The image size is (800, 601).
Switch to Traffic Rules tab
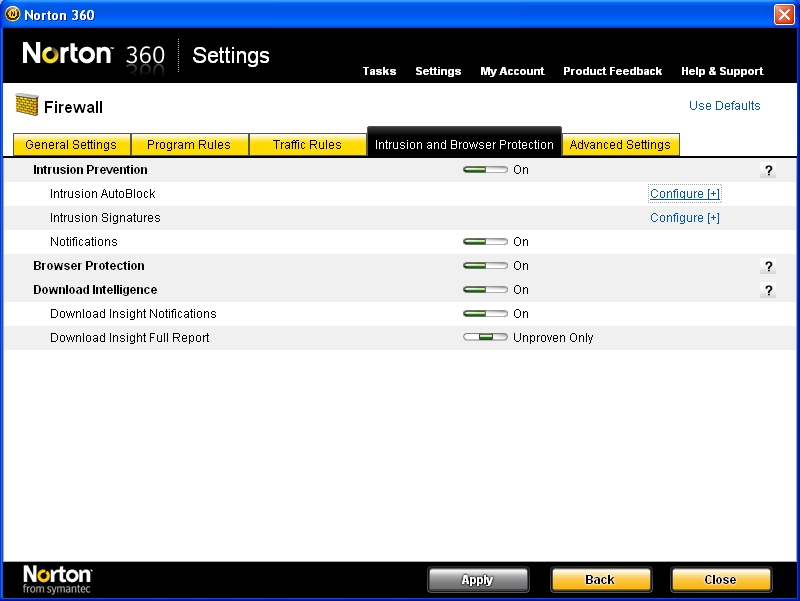coord(307,145)
